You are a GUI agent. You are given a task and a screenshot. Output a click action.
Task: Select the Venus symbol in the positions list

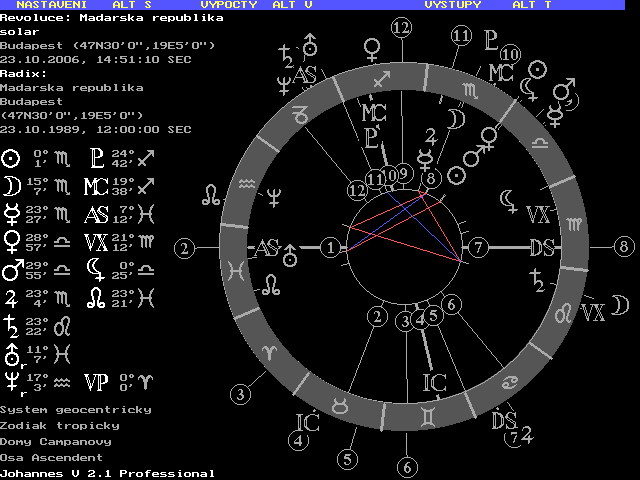tap(11, 242)
